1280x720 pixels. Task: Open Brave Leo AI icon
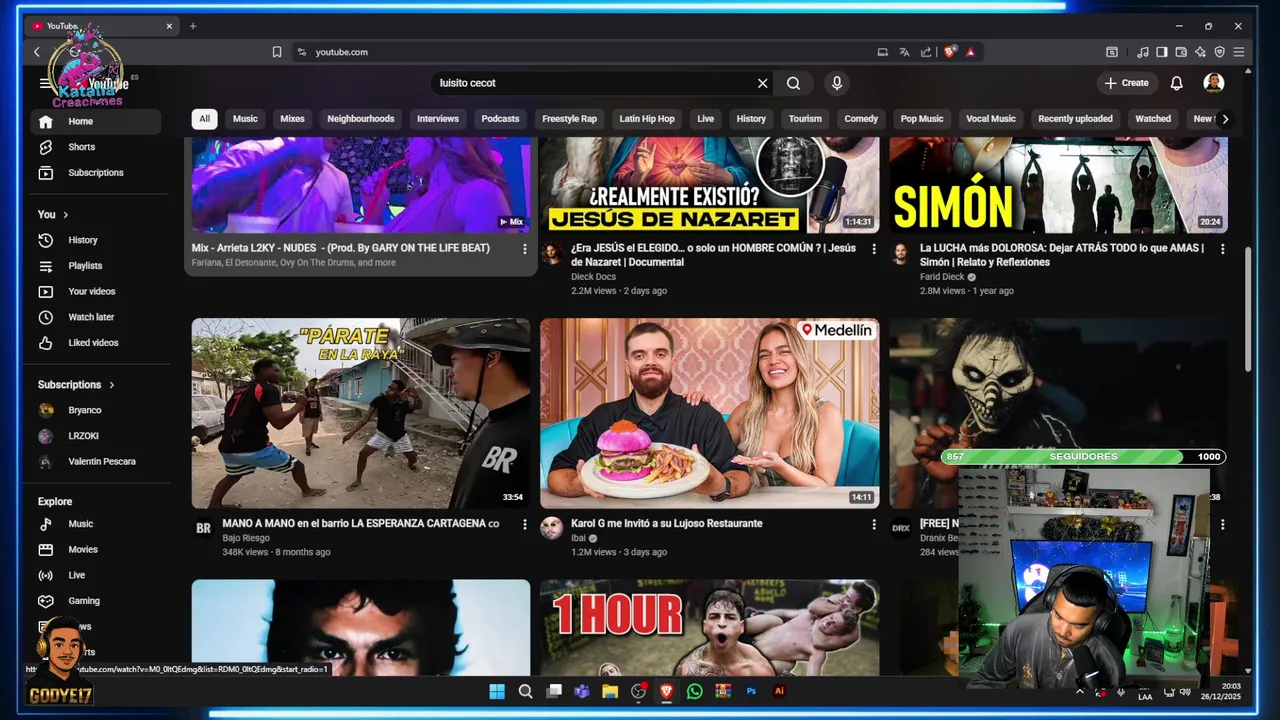1200,52
